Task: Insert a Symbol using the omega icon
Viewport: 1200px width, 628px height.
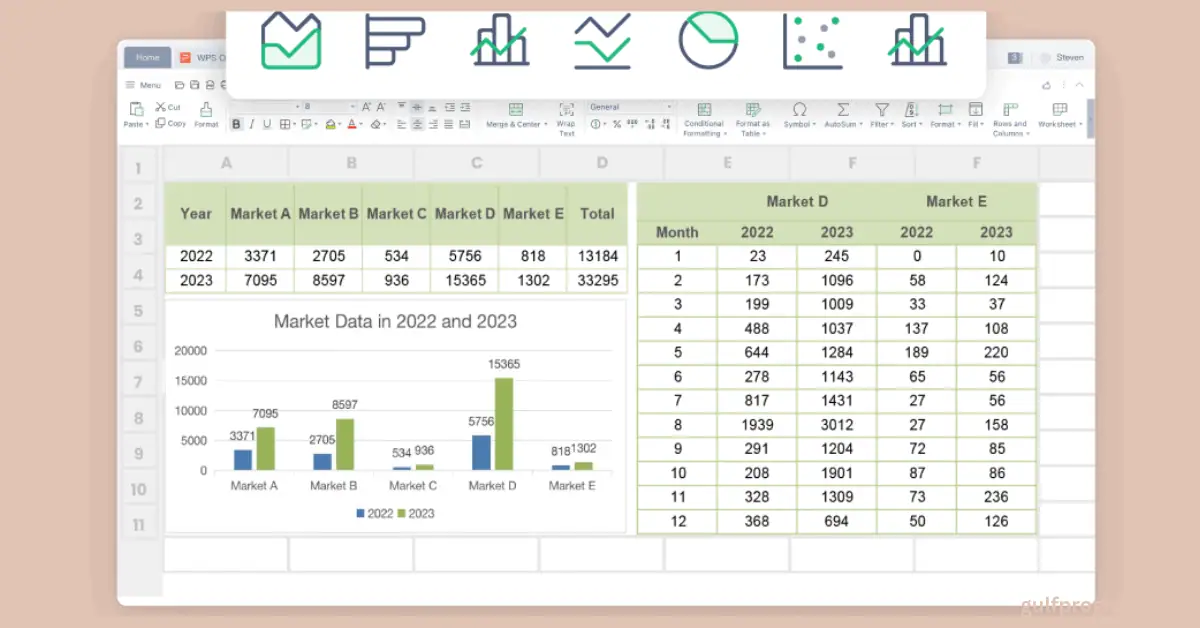Action: pos(799,110)
